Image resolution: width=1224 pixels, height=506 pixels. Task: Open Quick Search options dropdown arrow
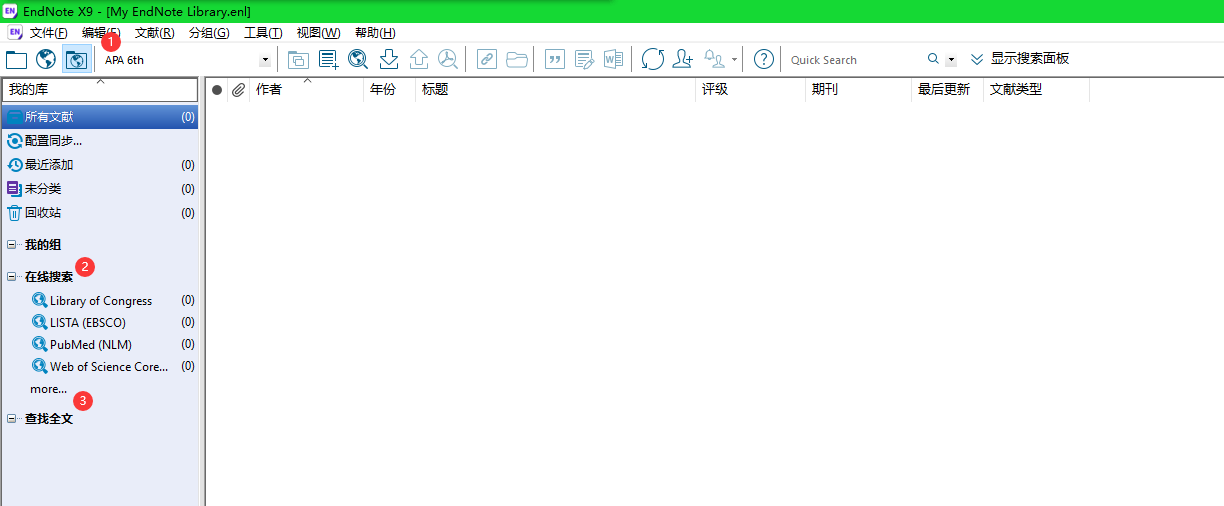click(951, 60)
